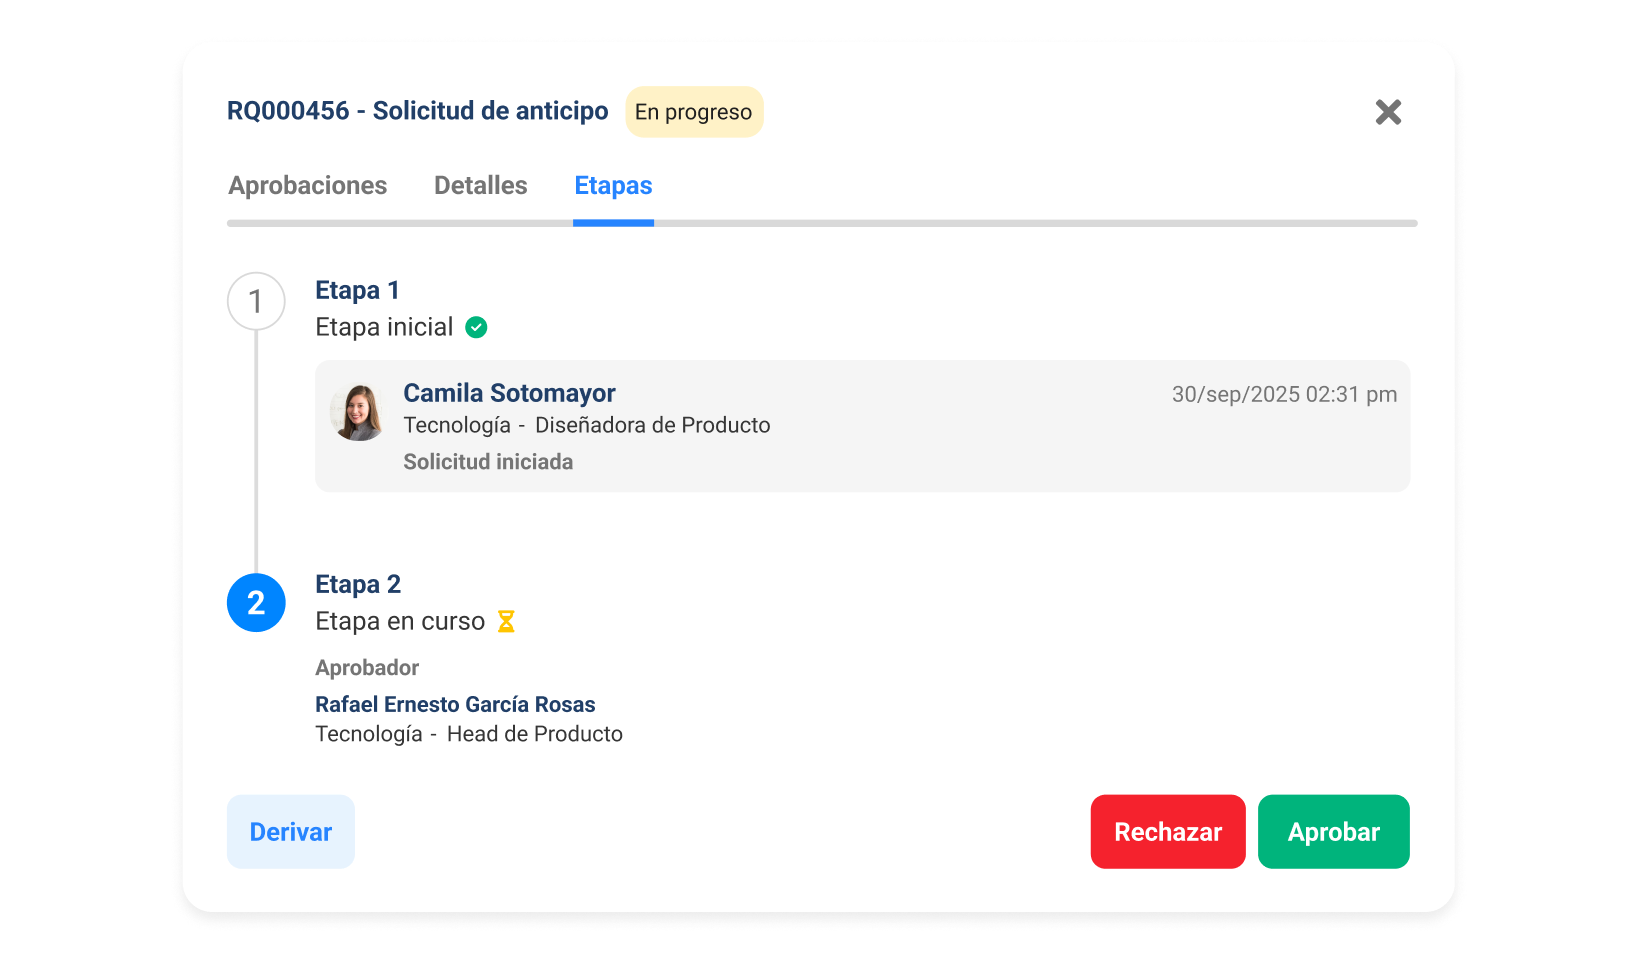The height and width of the screenshot is (954, 1635).
Task: Switch to the Aprobaciones tab
Action: click(307, 186)
